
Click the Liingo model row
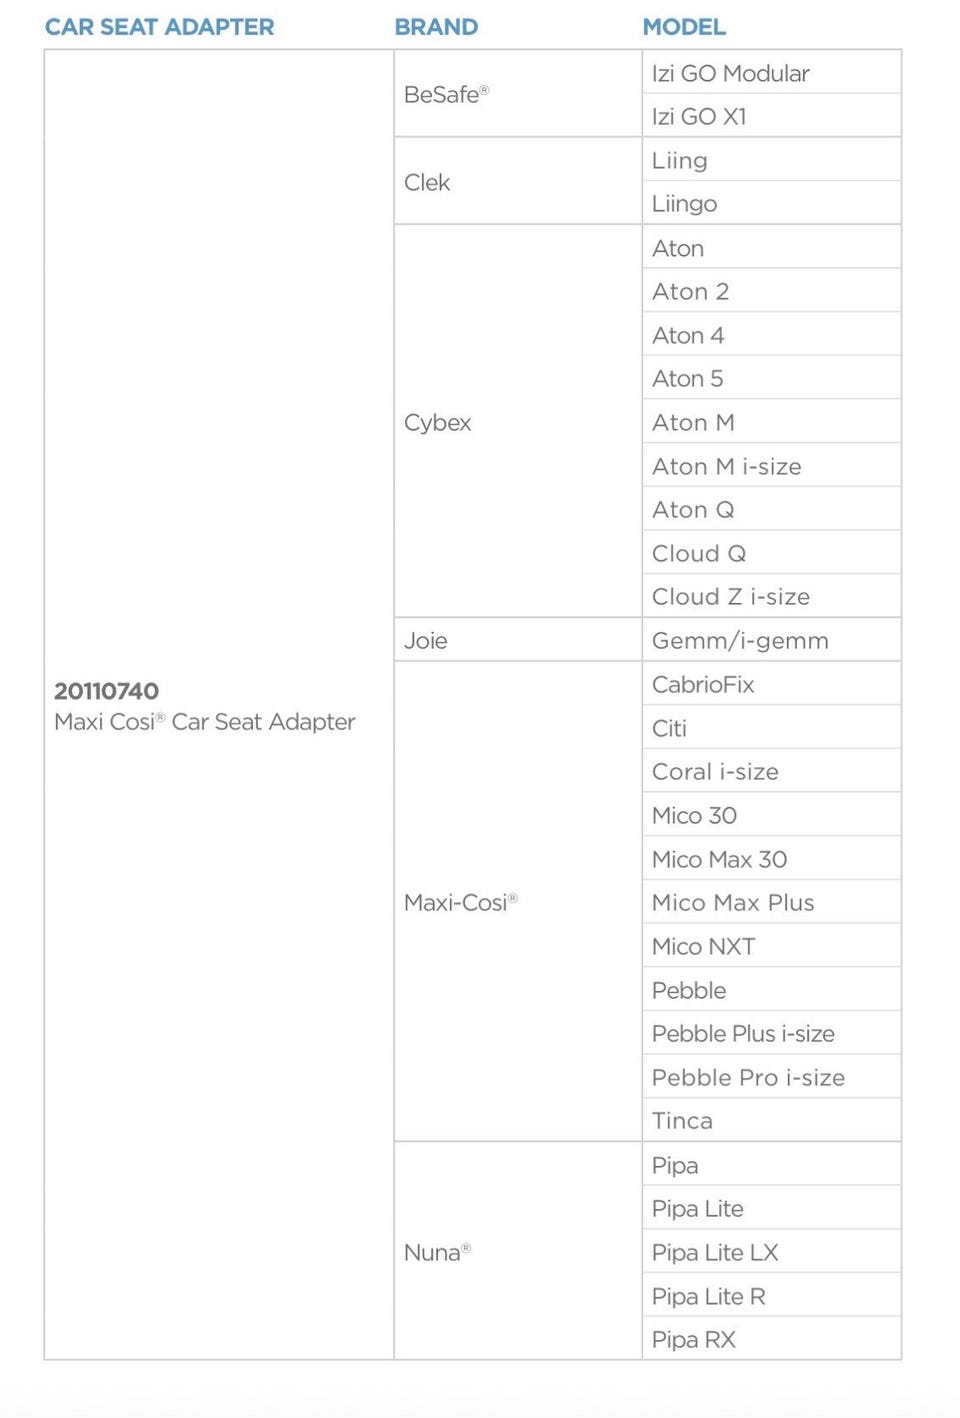coord(771,203)
